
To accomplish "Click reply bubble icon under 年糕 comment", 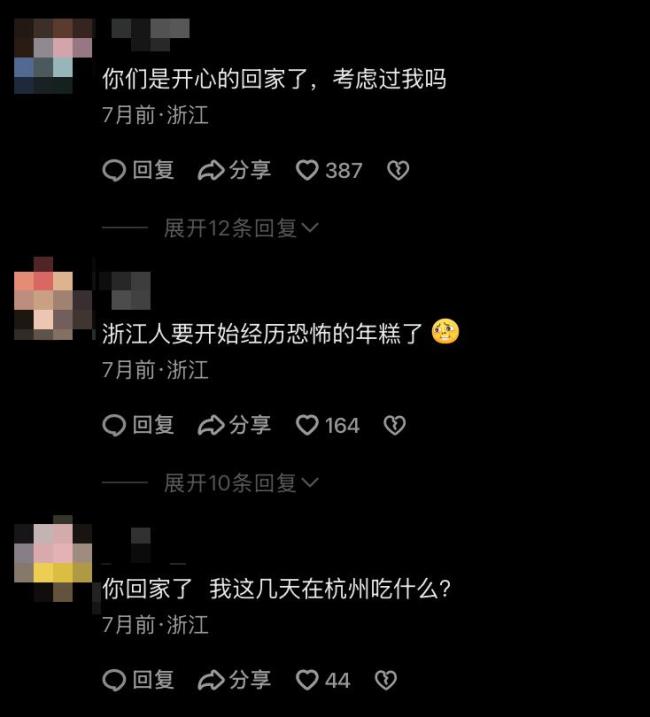I will pos(114,425).
